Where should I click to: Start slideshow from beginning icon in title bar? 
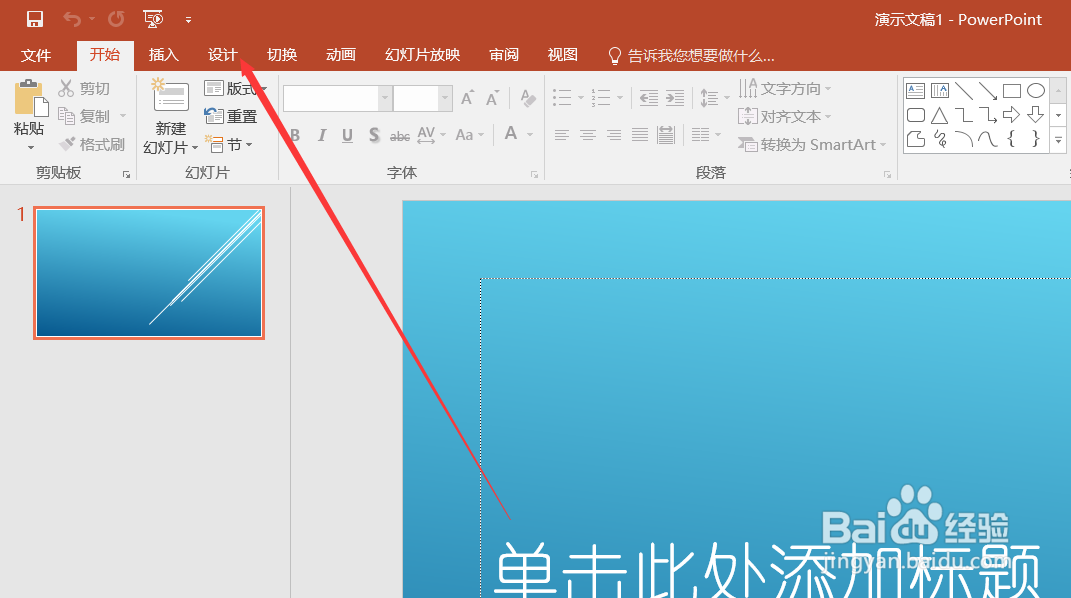click(x=153, y=19)
